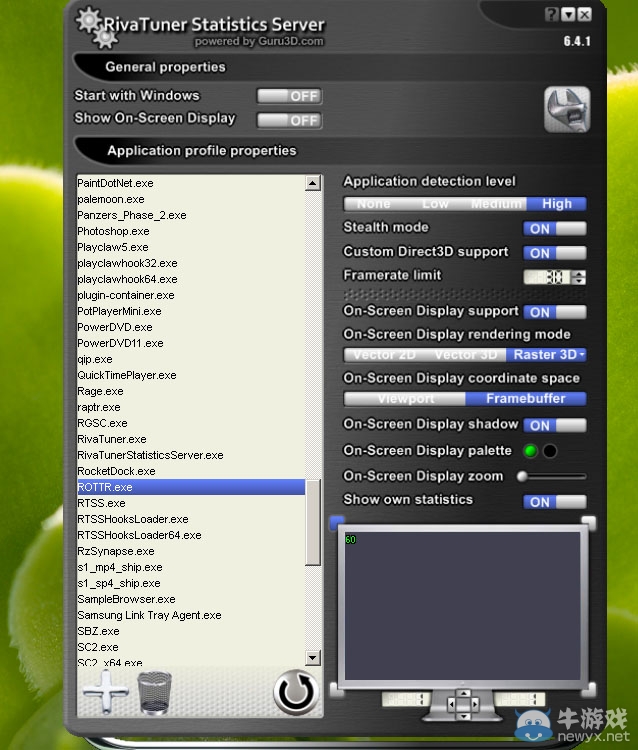Click the profile list scrollbar thumb
The width and height of the screenshot is (638, 750).
pyautogui.click(x=313, y=522)
